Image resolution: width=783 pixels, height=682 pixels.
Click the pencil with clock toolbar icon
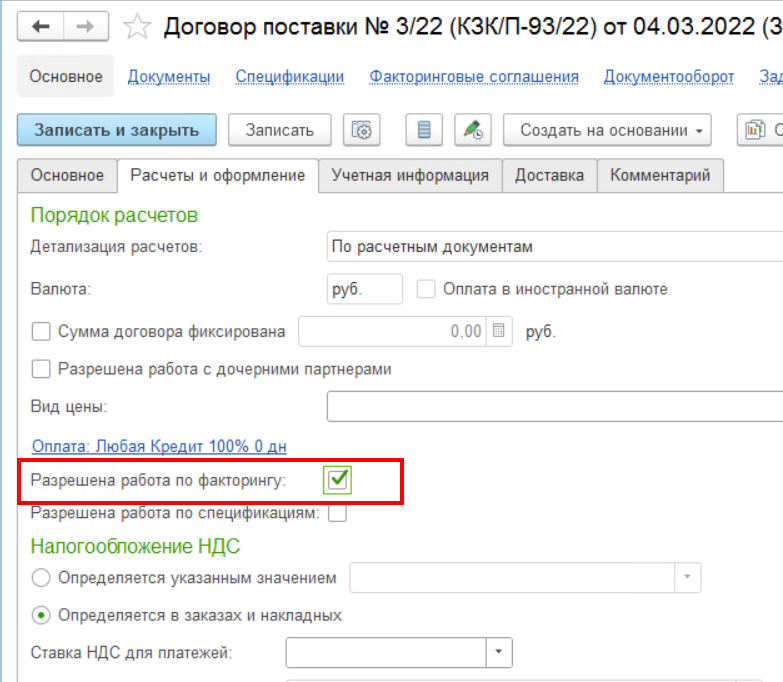[473, 130]
